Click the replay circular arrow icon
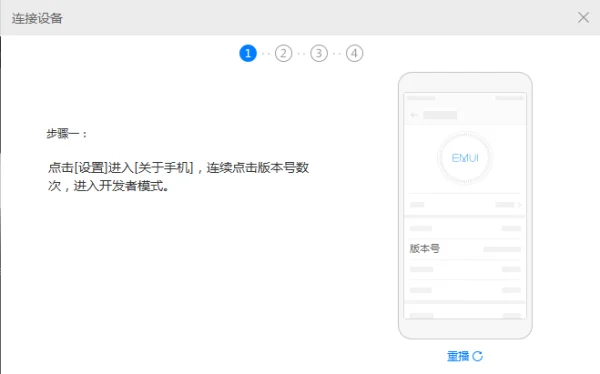The height and width of the screenshot is (374, 600). coord(478,356)
